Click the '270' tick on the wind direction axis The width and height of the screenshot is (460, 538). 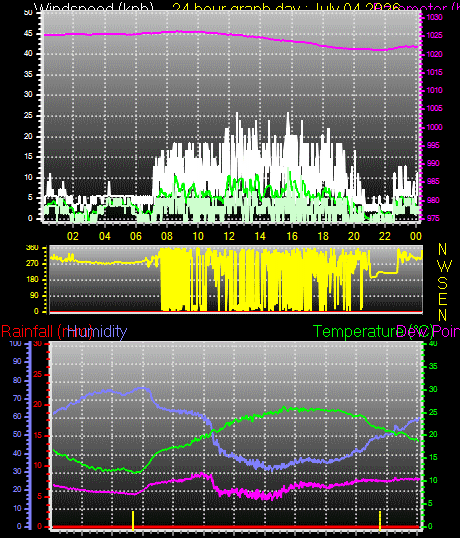pos(32,264)
